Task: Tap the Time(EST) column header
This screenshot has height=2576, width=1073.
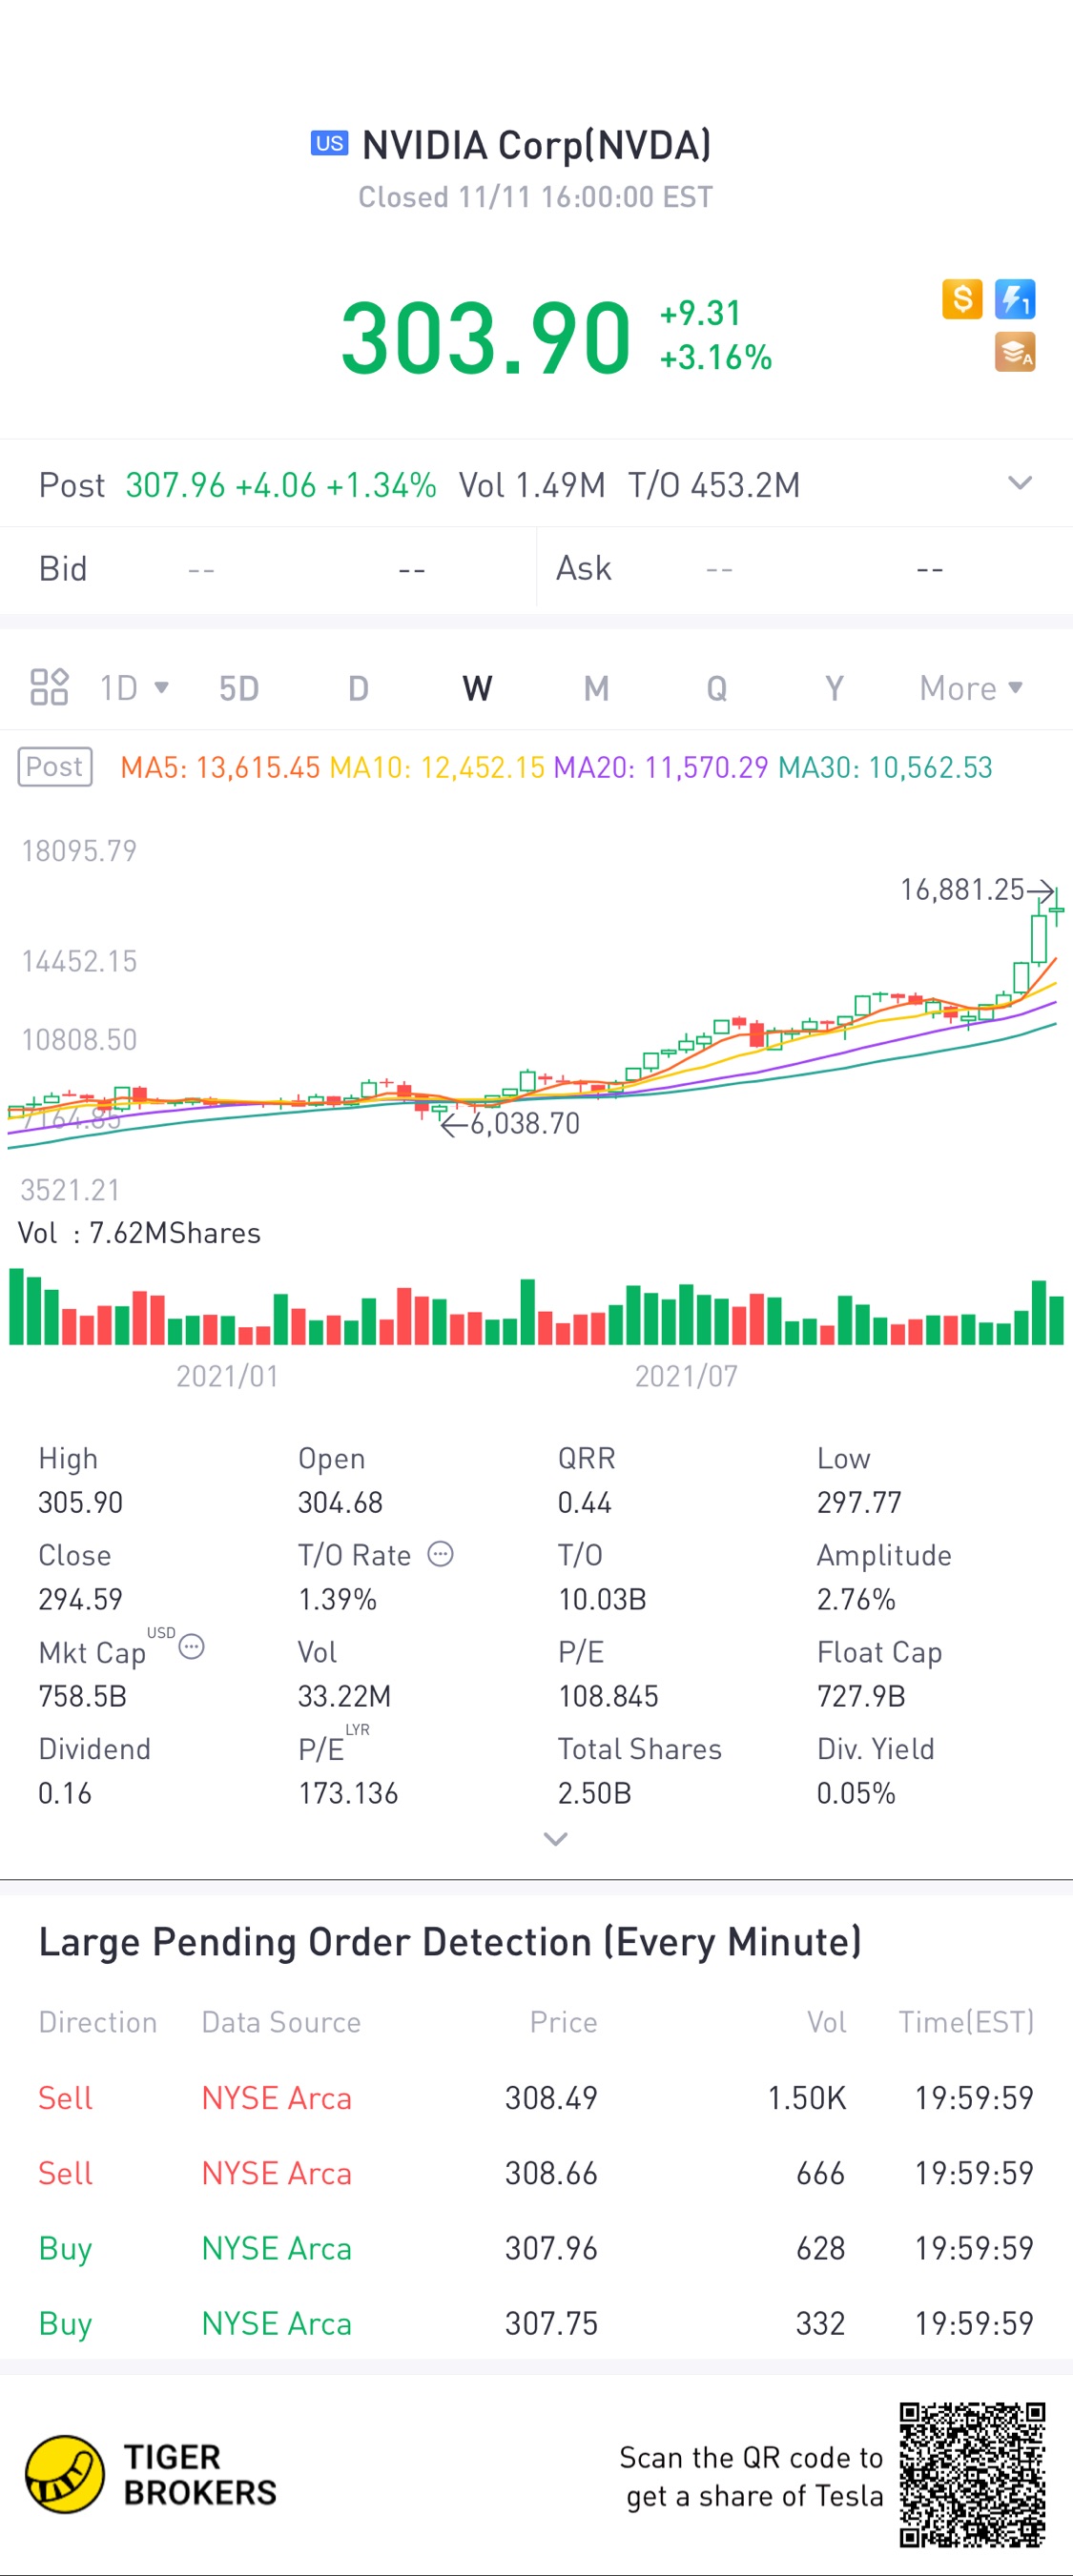Action: coord(966,2022)
